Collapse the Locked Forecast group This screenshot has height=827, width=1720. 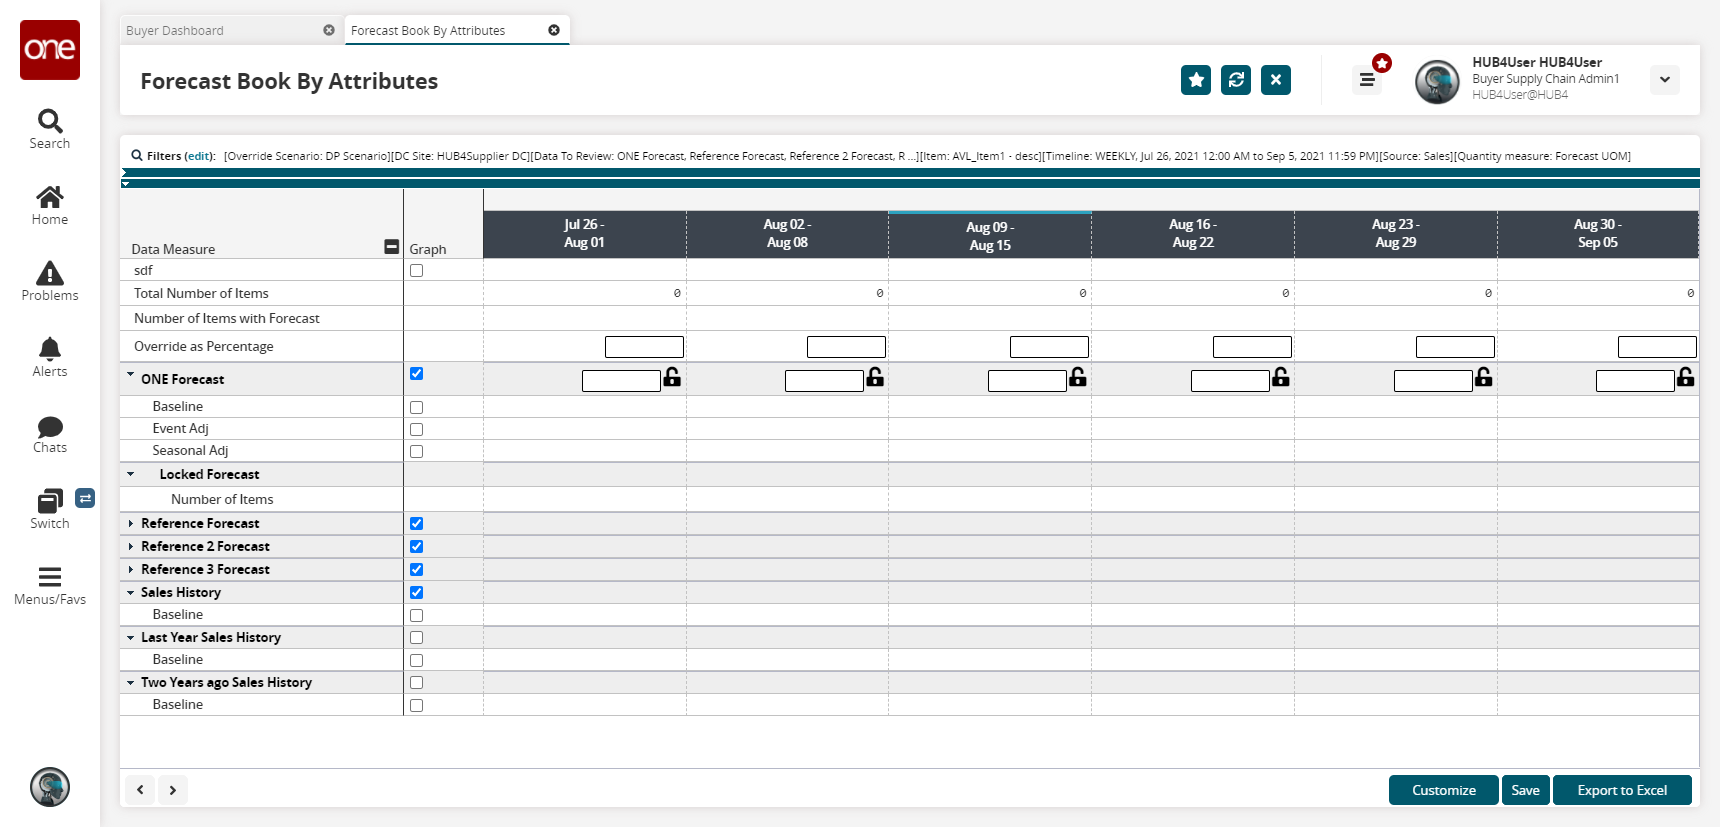[130, 474]
